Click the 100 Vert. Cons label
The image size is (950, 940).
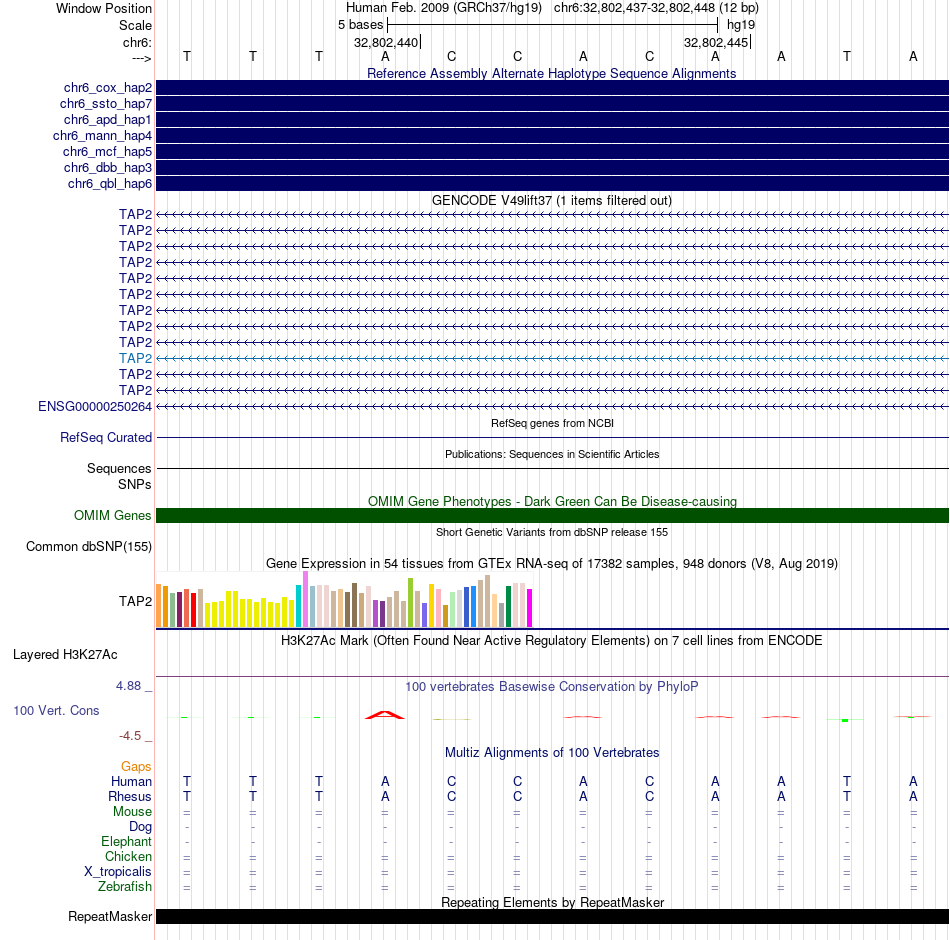pyautogui.click(x=56, y=710)
